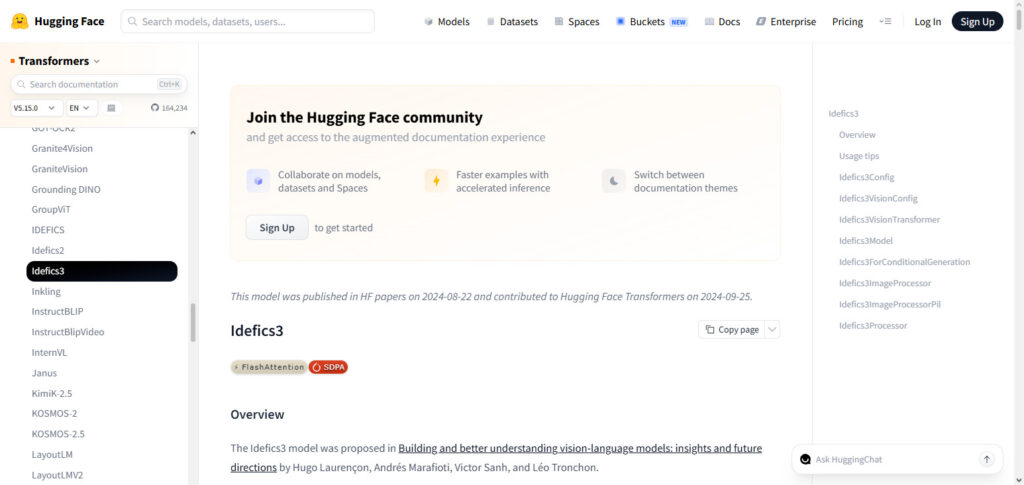
Task: Open GraniteVision in sidebar
Action: pyautogui.click(x=59, y=169)
